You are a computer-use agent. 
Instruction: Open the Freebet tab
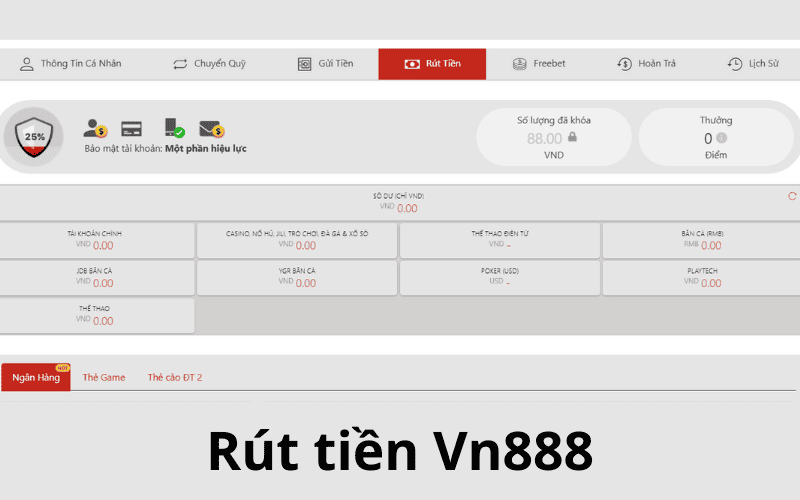tap(539, 64)
